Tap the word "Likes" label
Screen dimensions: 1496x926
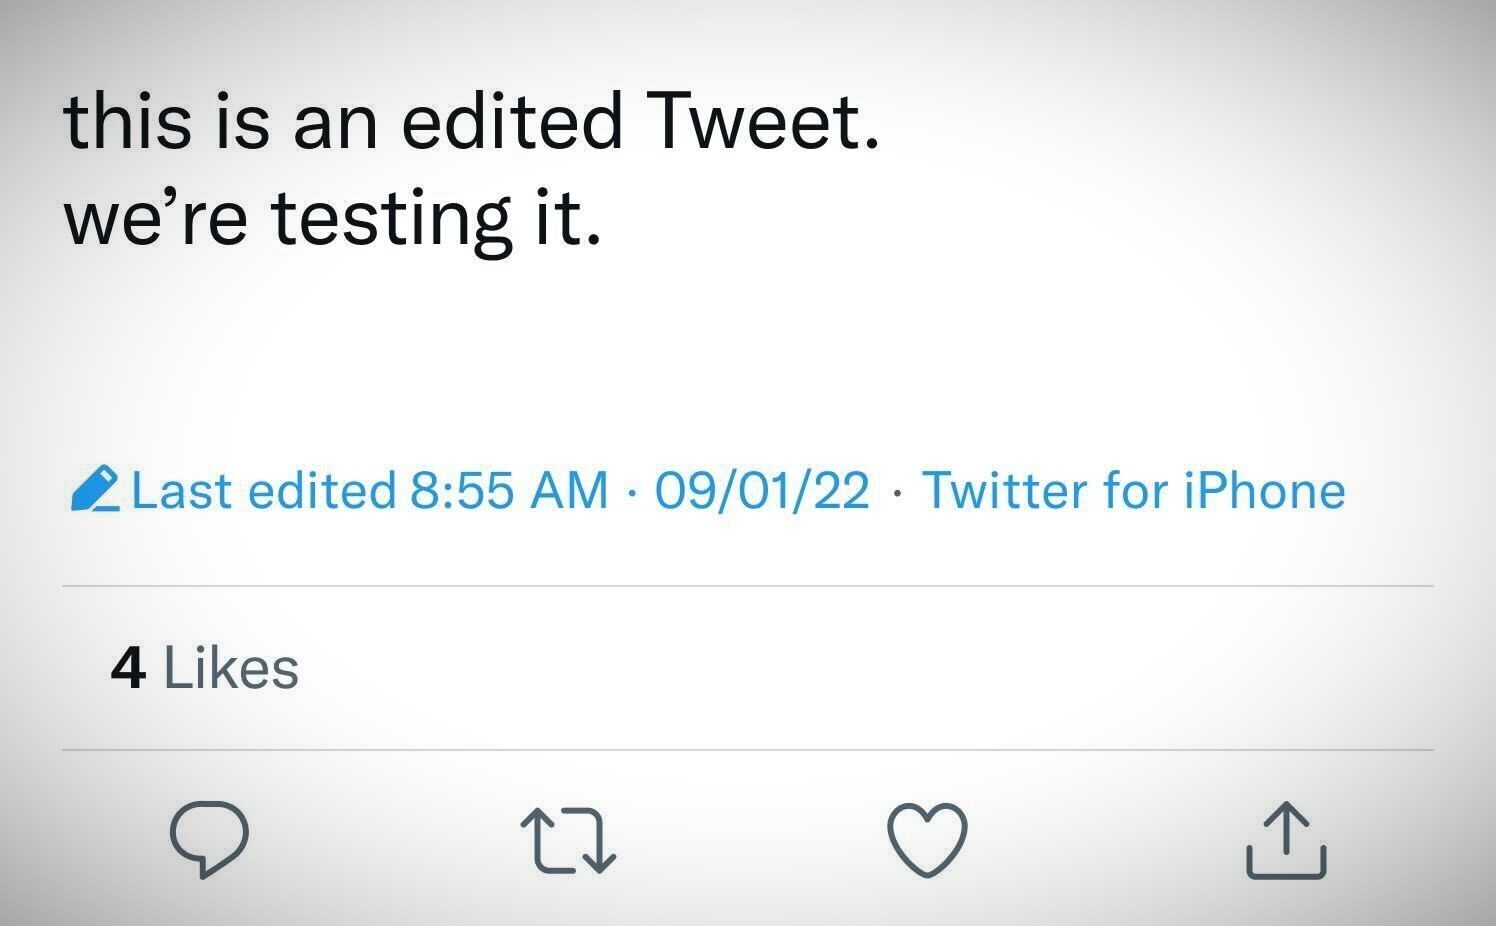click(x=231, y=668)
